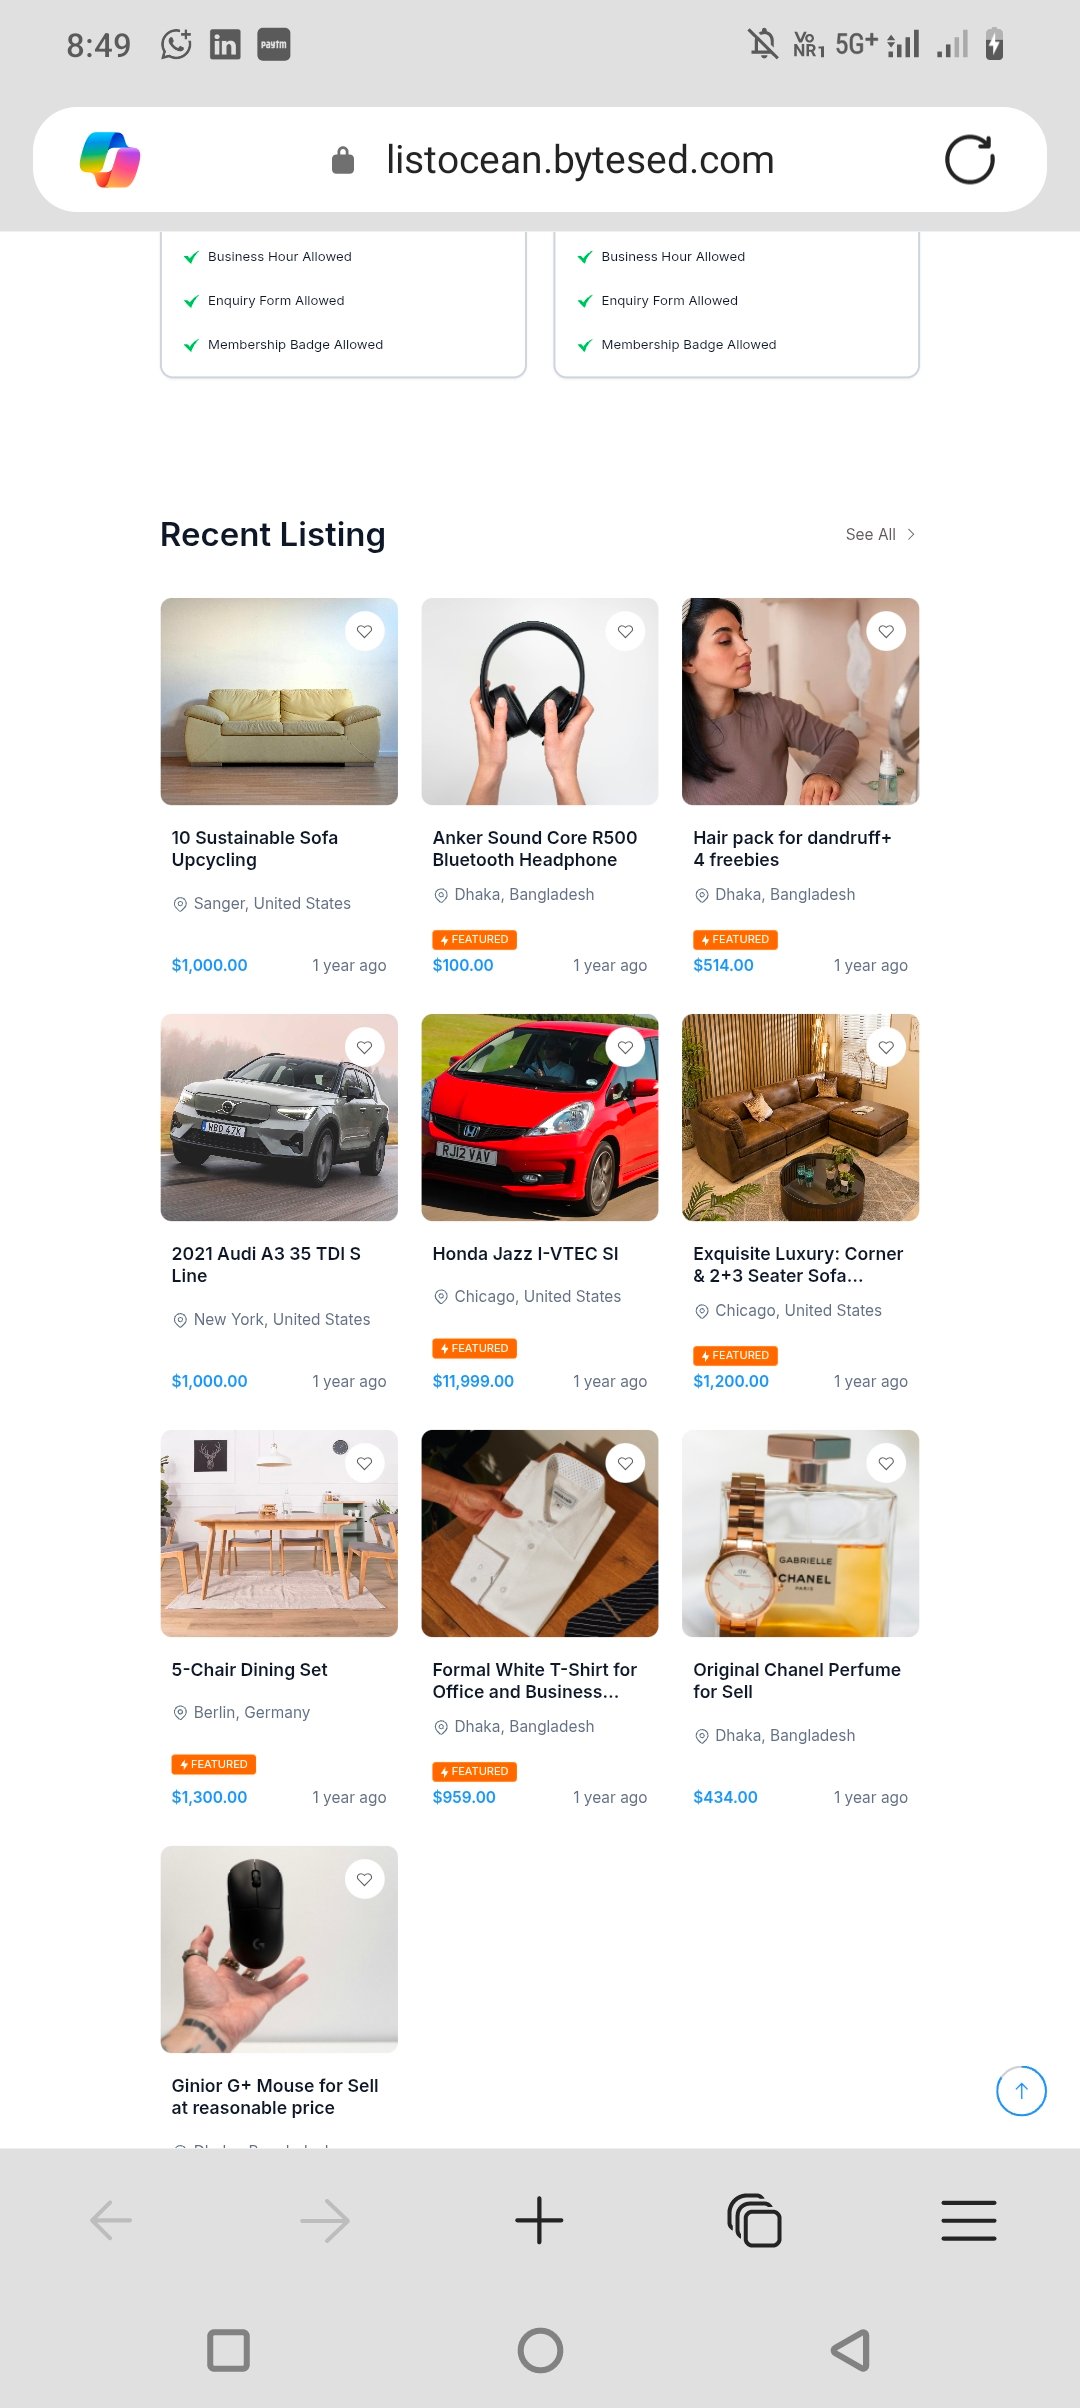The height and width of the screenshot is (2408, 1080).
Task: Tap the scroll-to-top arrow button
Action: tap(1021, 2091)
